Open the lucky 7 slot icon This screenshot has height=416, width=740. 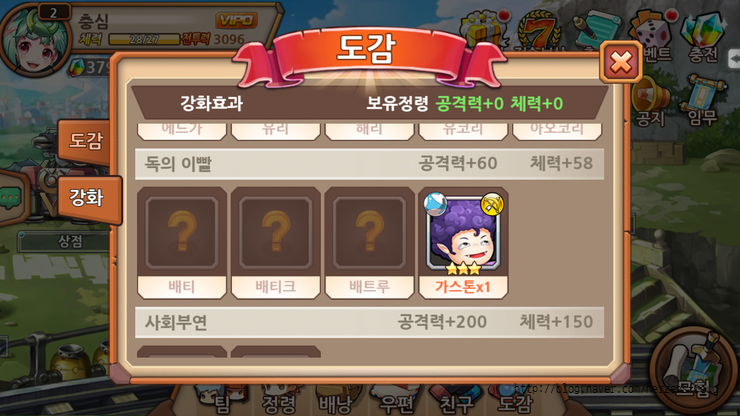[538, 30]
